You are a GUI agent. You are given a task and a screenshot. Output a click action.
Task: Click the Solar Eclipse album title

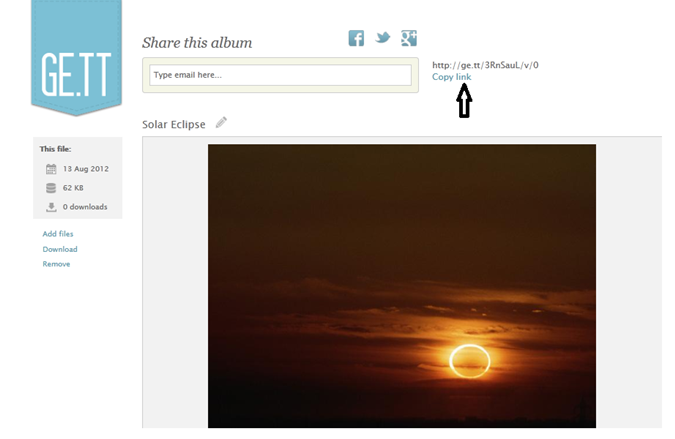(x=173, y=124)
